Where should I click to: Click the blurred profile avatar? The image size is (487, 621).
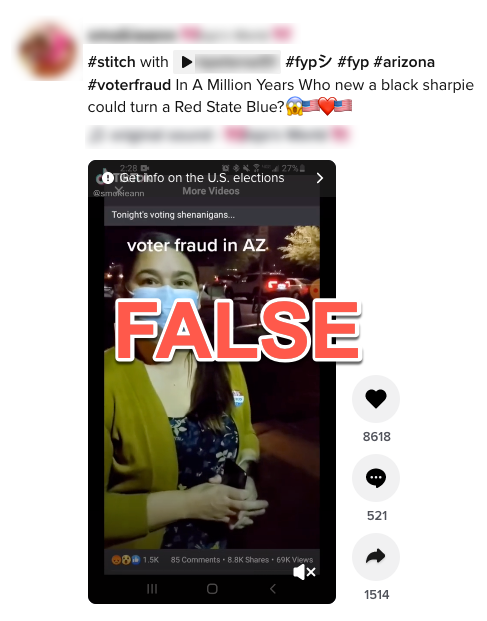tap(48, 51)
